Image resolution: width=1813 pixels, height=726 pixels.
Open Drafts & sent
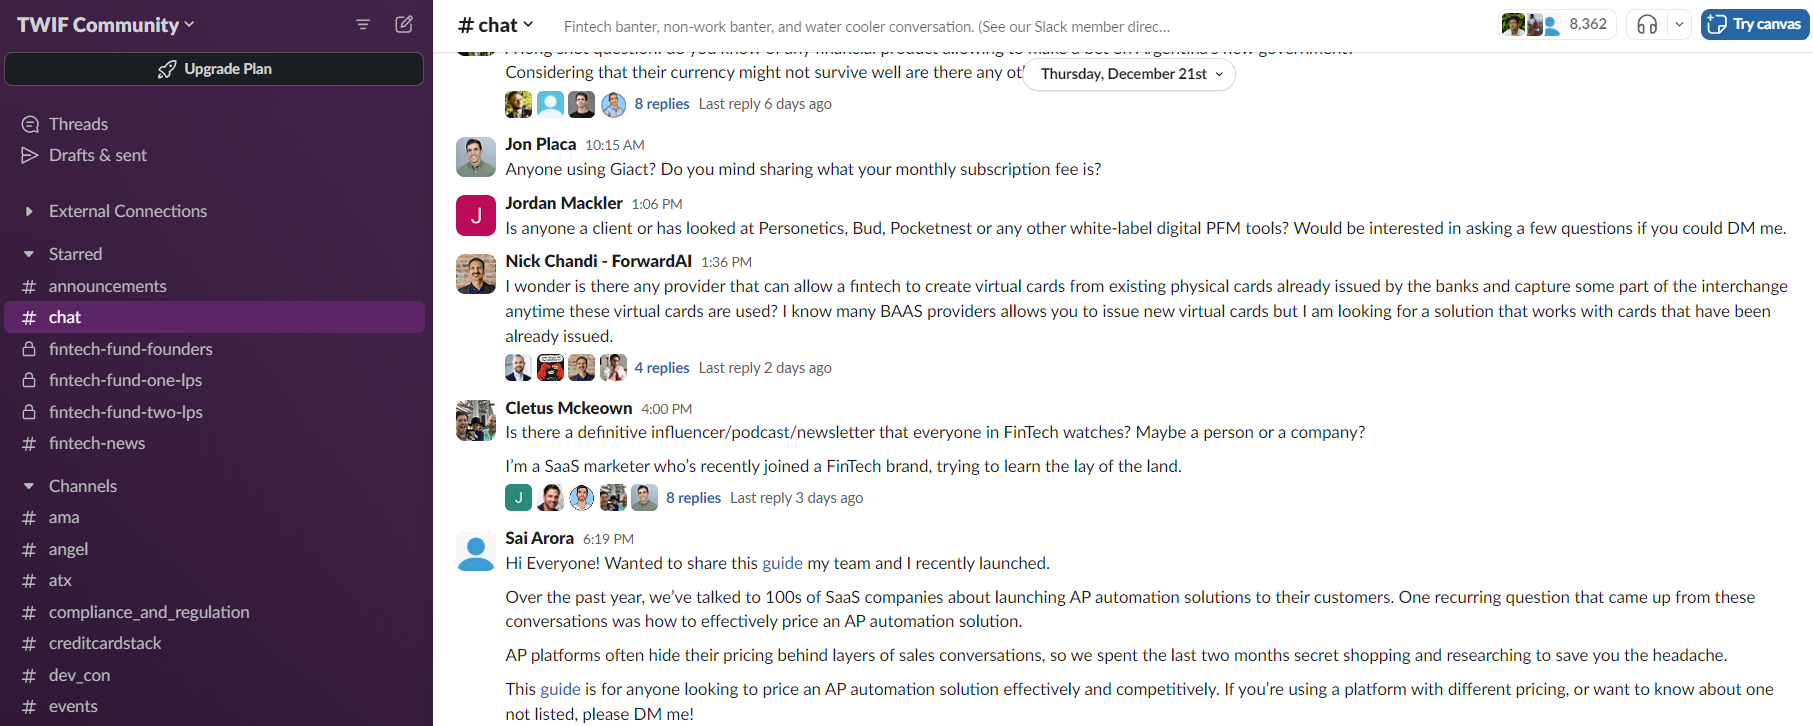pos(97,155)
